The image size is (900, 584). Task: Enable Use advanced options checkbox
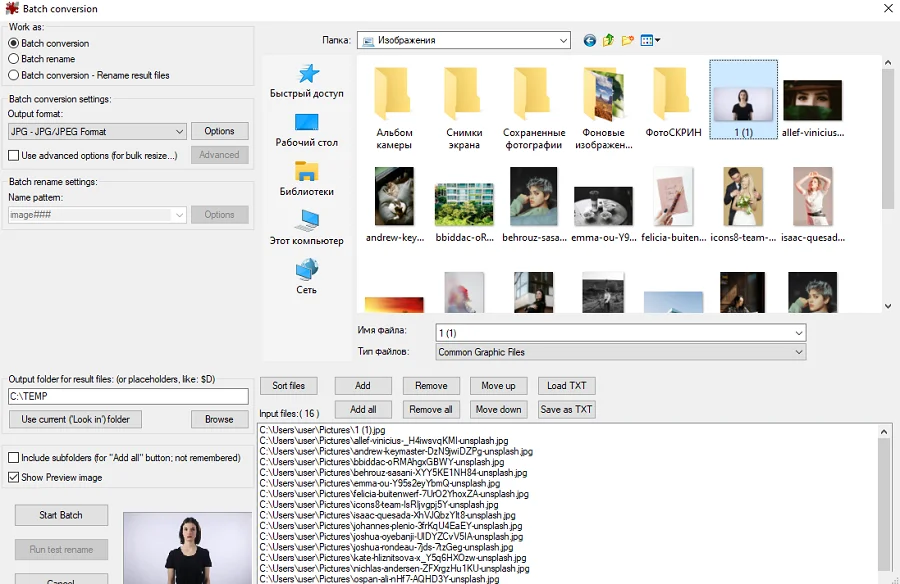14,155
